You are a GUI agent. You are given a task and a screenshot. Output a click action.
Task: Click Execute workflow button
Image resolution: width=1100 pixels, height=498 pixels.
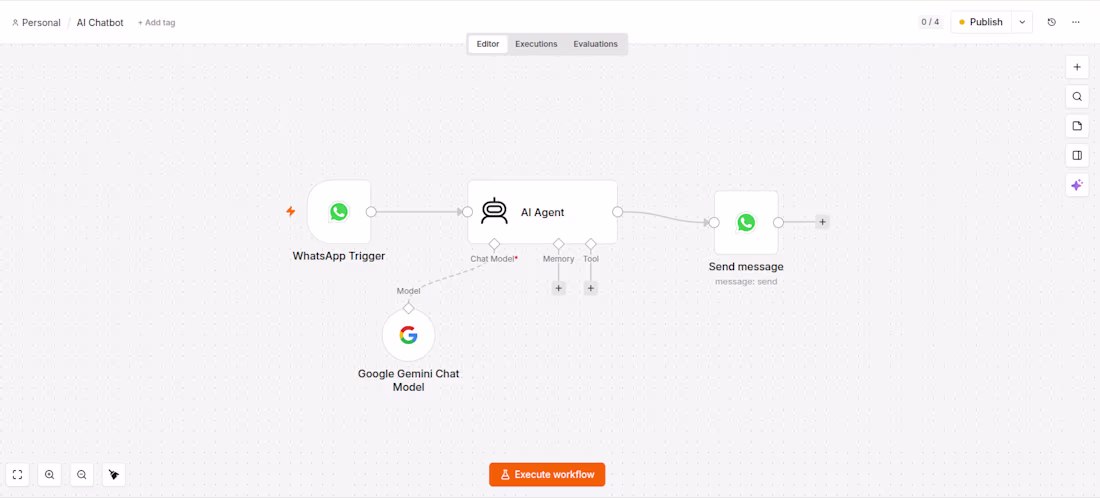pos(547,475)
